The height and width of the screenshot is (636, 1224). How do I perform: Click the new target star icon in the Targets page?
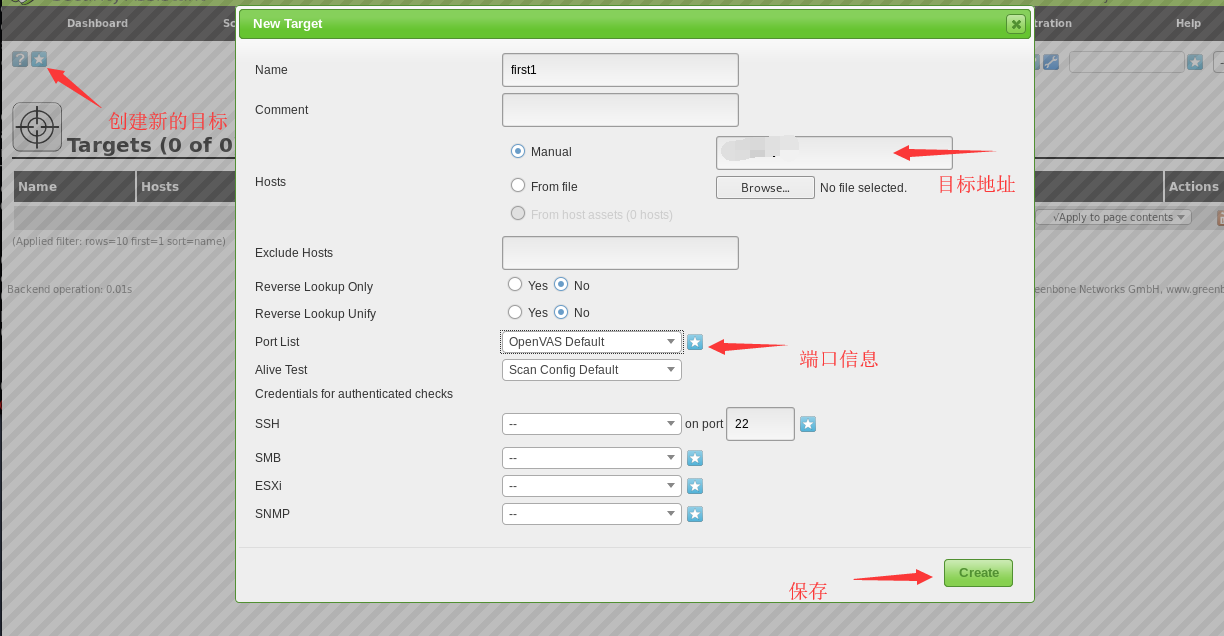point(39,60)
